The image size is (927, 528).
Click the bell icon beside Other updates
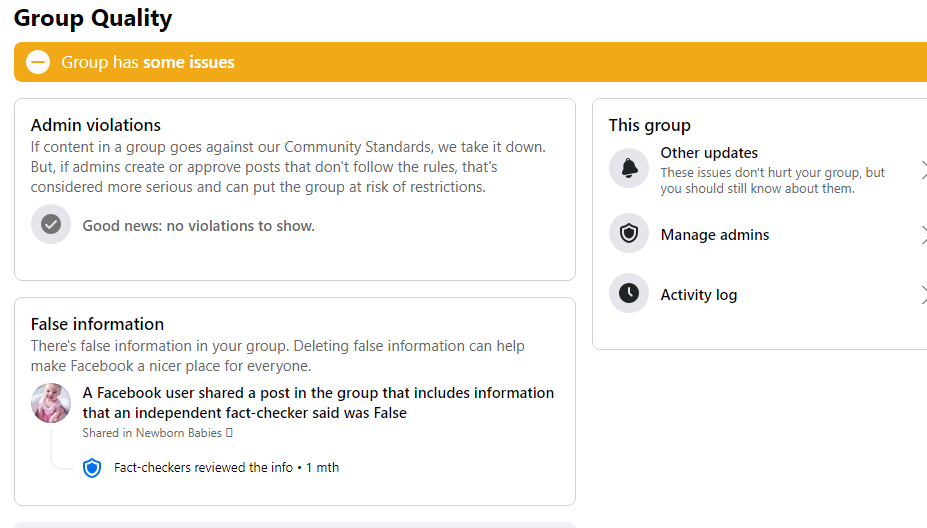pos(629,169)
